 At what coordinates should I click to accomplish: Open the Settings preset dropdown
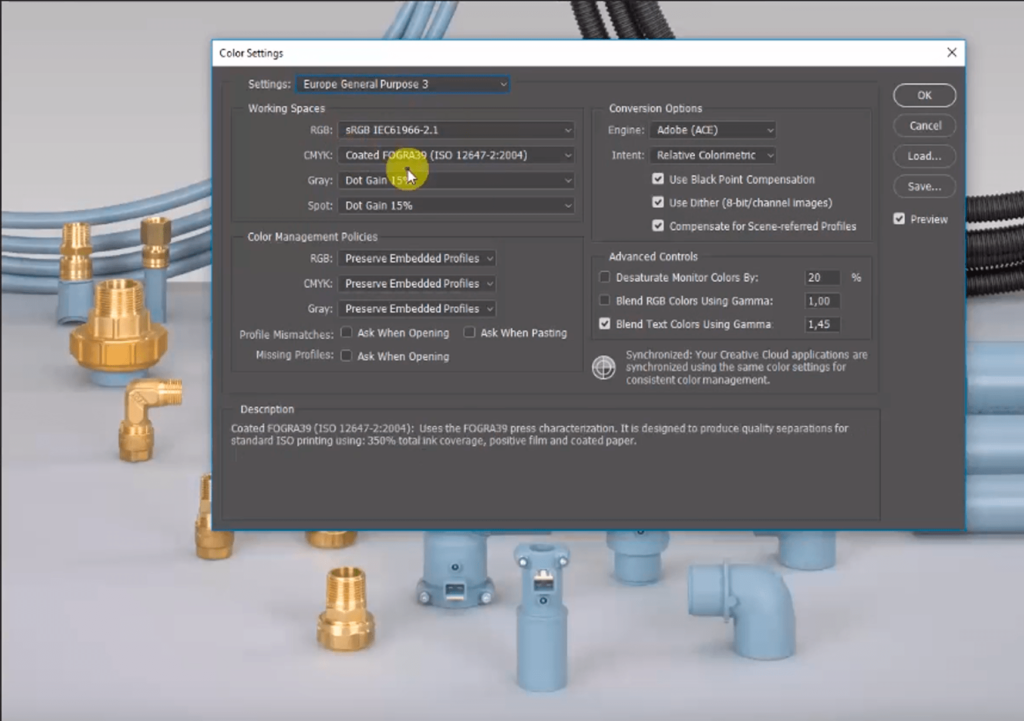click(402, 84)
